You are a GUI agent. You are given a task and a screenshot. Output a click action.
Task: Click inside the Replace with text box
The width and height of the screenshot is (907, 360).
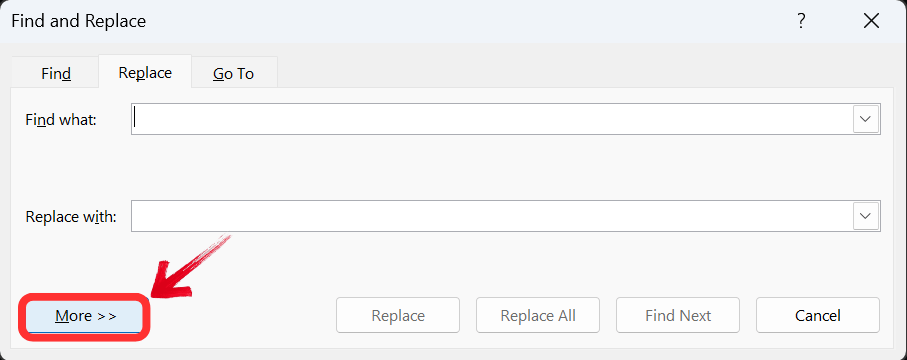pos(492,216)
